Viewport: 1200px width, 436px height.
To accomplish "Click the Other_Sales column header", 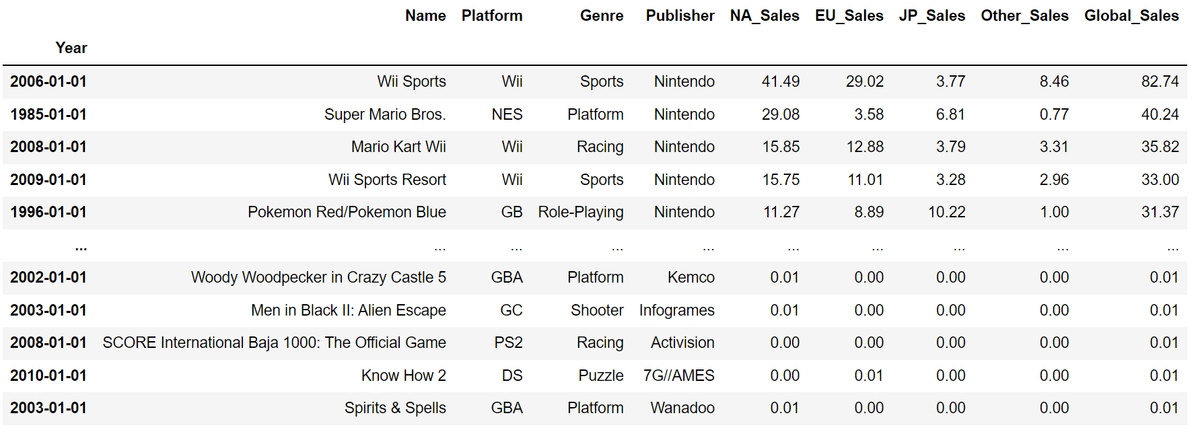I will 1025,16.
